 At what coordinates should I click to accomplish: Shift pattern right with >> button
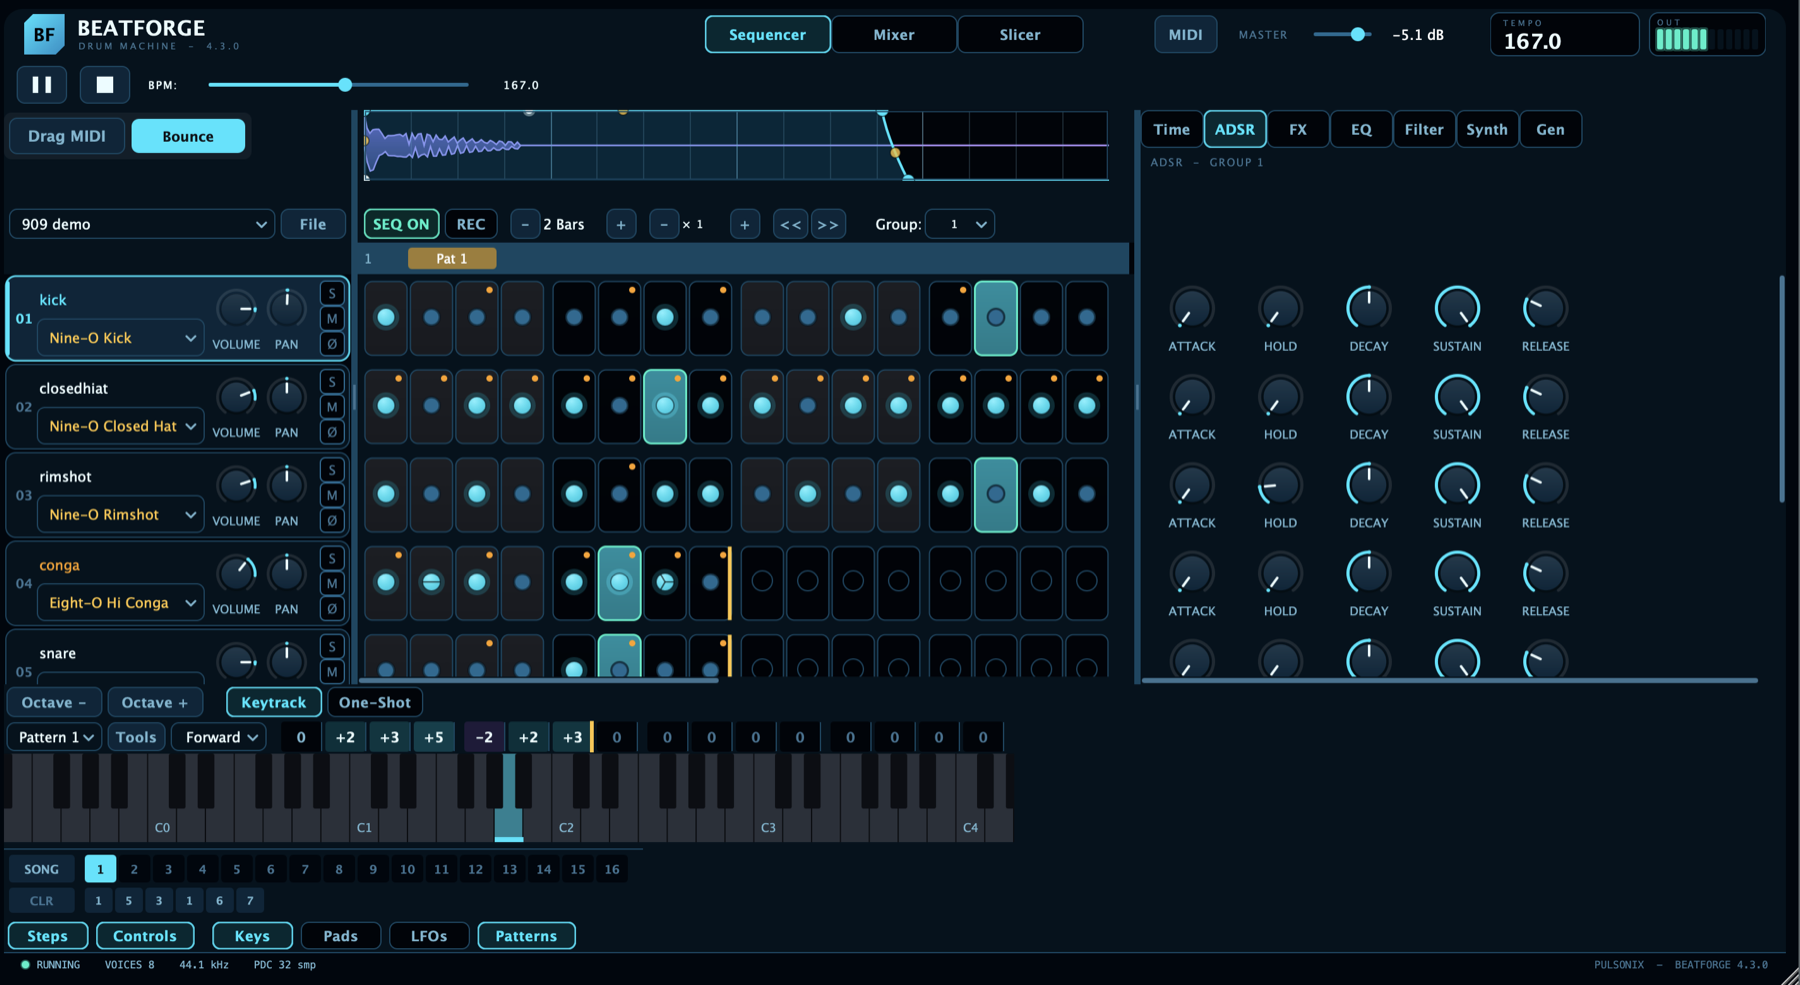pyautogui.click(x=828, y=224)
